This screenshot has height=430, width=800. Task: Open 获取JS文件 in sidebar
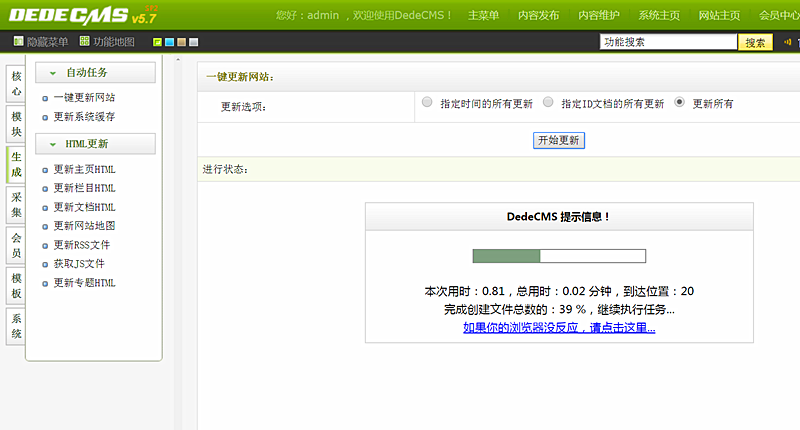(x=79, y=264)
